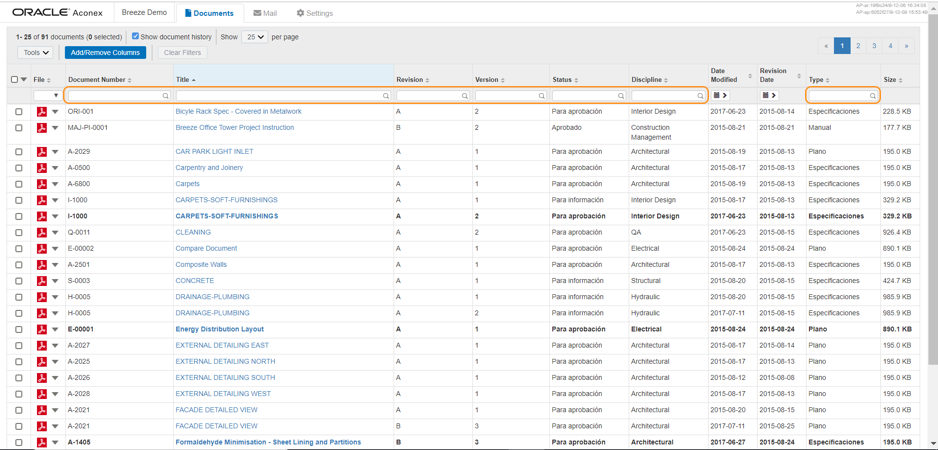Click search icon in Status filter

click(621, 96)
